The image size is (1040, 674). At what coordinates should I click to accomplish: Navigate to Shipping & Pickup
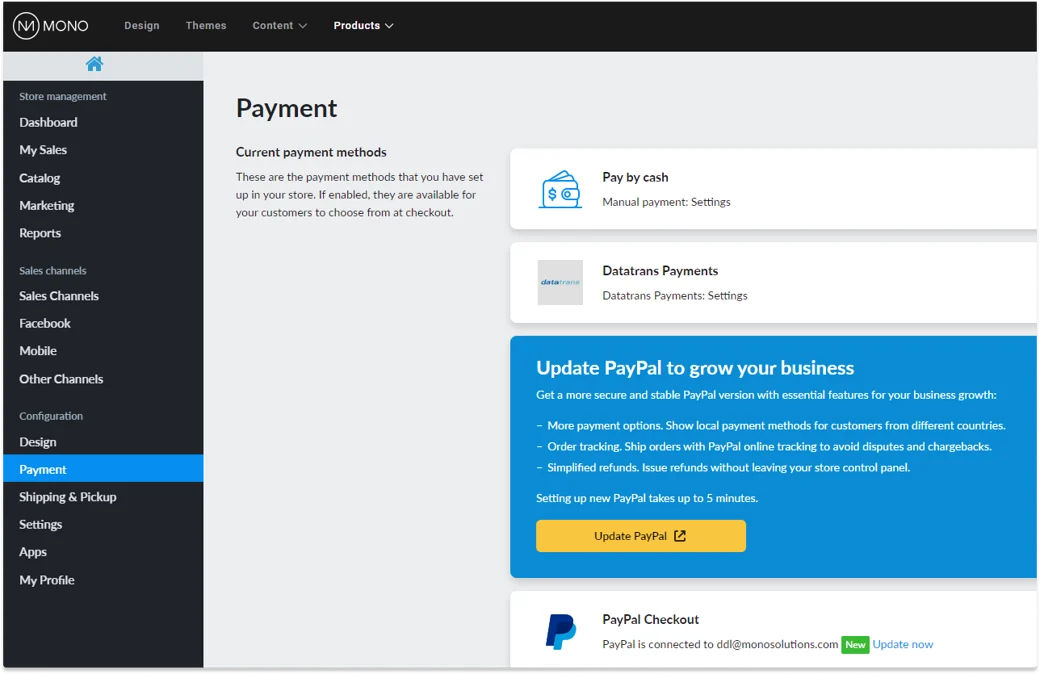click(x=67, y=496)
